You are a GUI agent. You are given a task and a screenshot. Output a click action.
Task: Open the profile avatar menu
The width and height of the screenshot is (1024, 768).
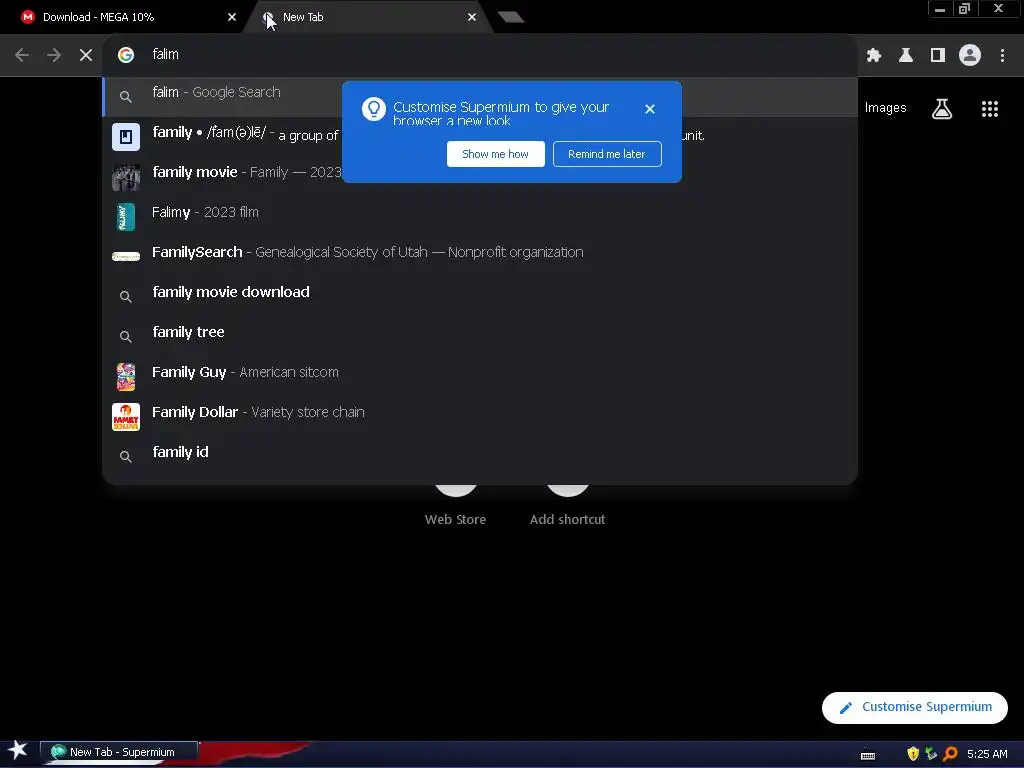970,56
